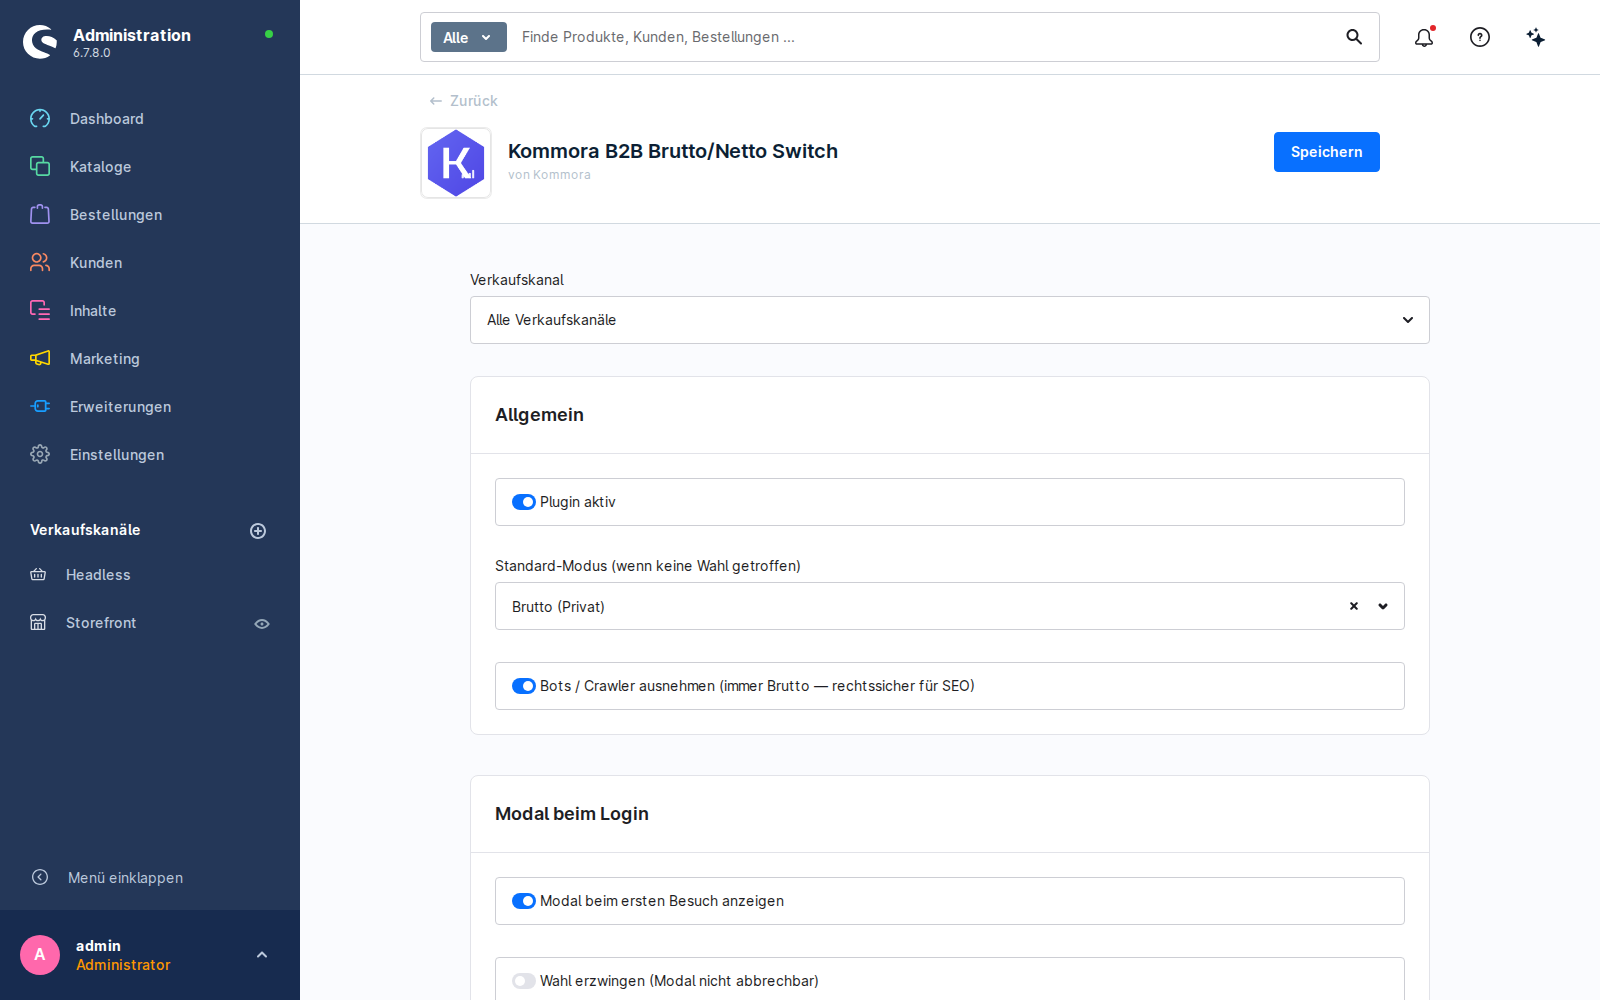
Task: Open the Alle Verkaufskanäle dropdown
Action: 950,320
